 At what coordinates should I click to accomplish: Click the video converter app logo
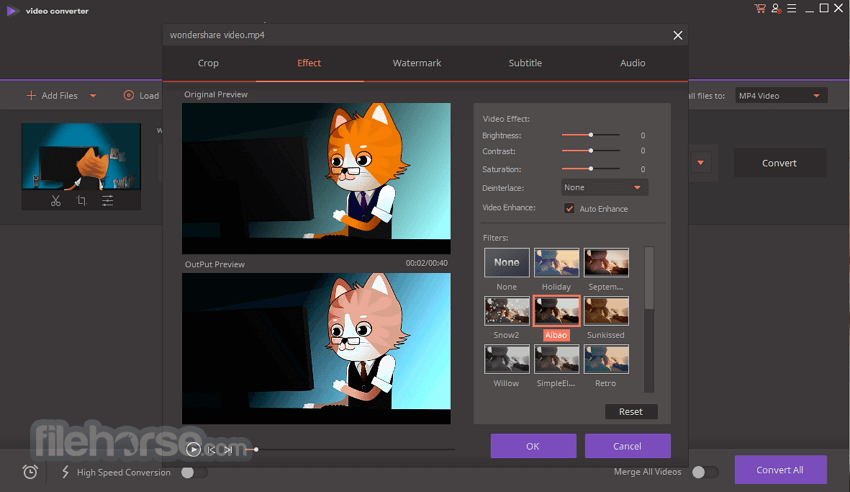12,11
